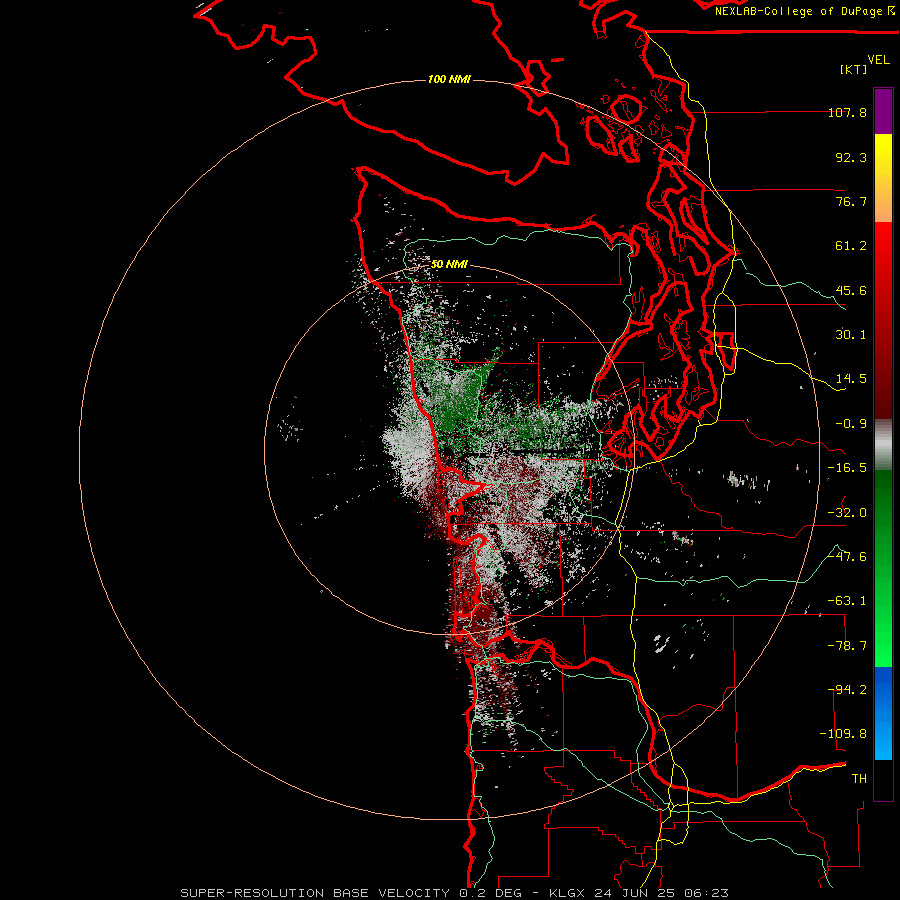Click the -78.7 velocity scale value
Screen dimensions: 900x900
tap(847, 646)
